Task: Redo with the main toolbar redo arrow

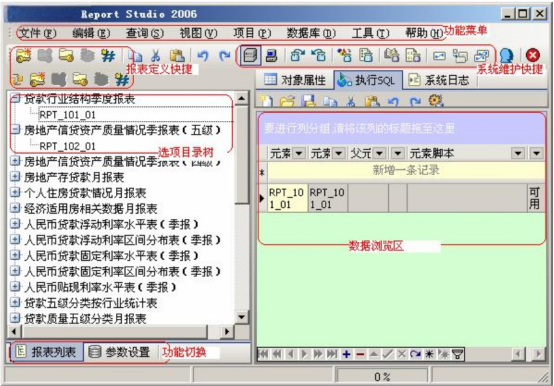Action: pyautogui.click(x=224, y=56)
